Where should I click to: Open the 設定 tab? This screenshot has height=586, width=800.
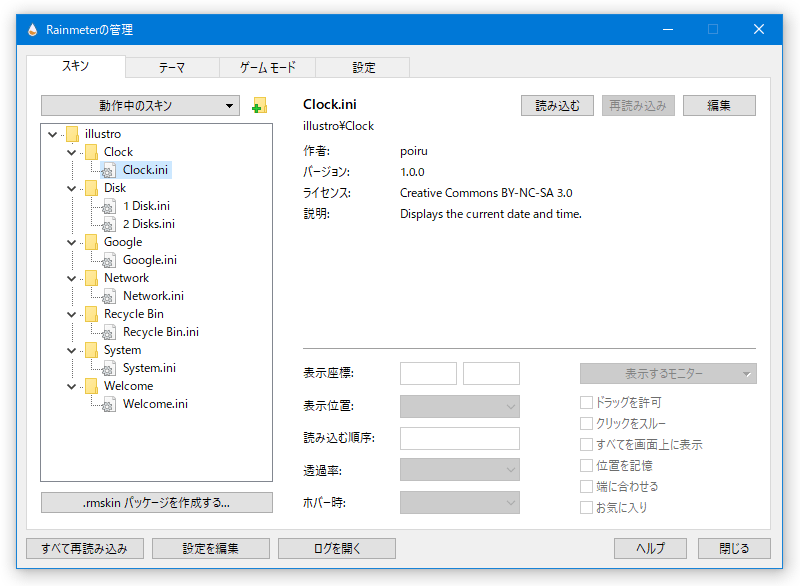pyautogui.click(x=363, y=67)
